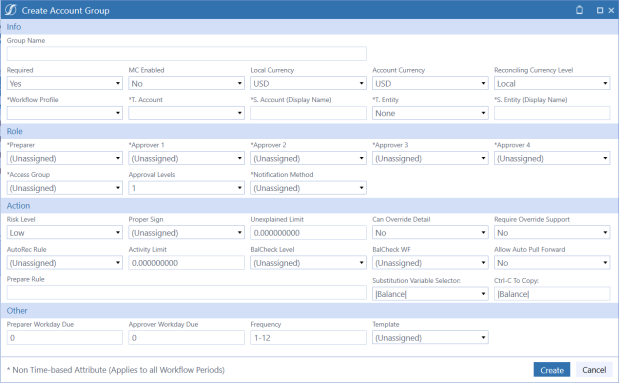Viewport: 619px width, 383px height.
Task: Expand the Template dropdown
Action: tap(430, 338)
